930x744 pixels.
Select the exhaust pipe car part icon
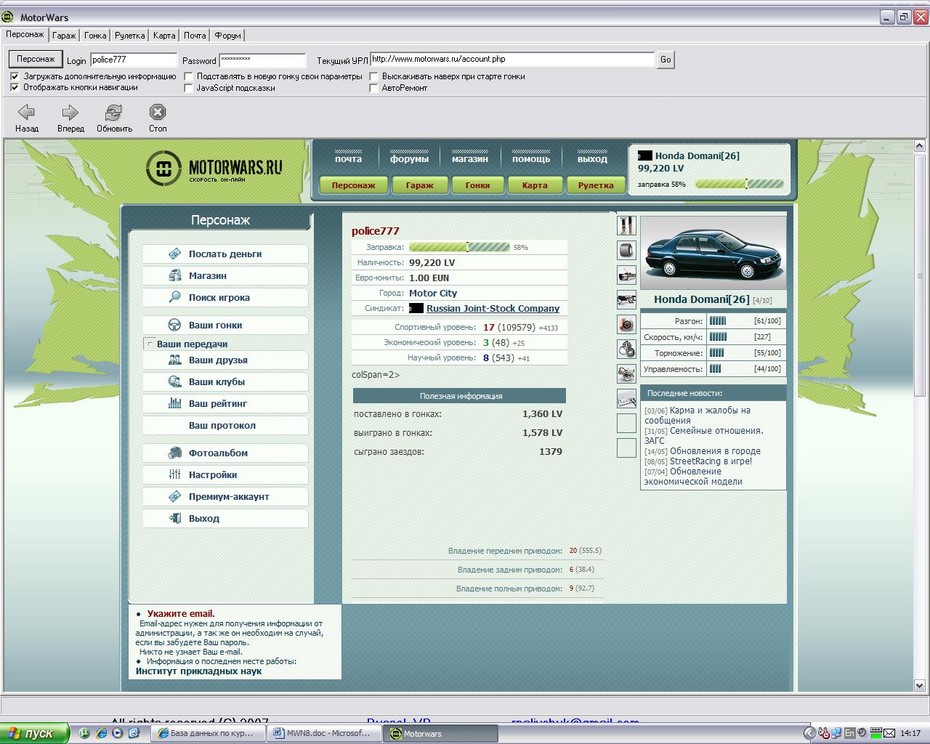(626, 275)
